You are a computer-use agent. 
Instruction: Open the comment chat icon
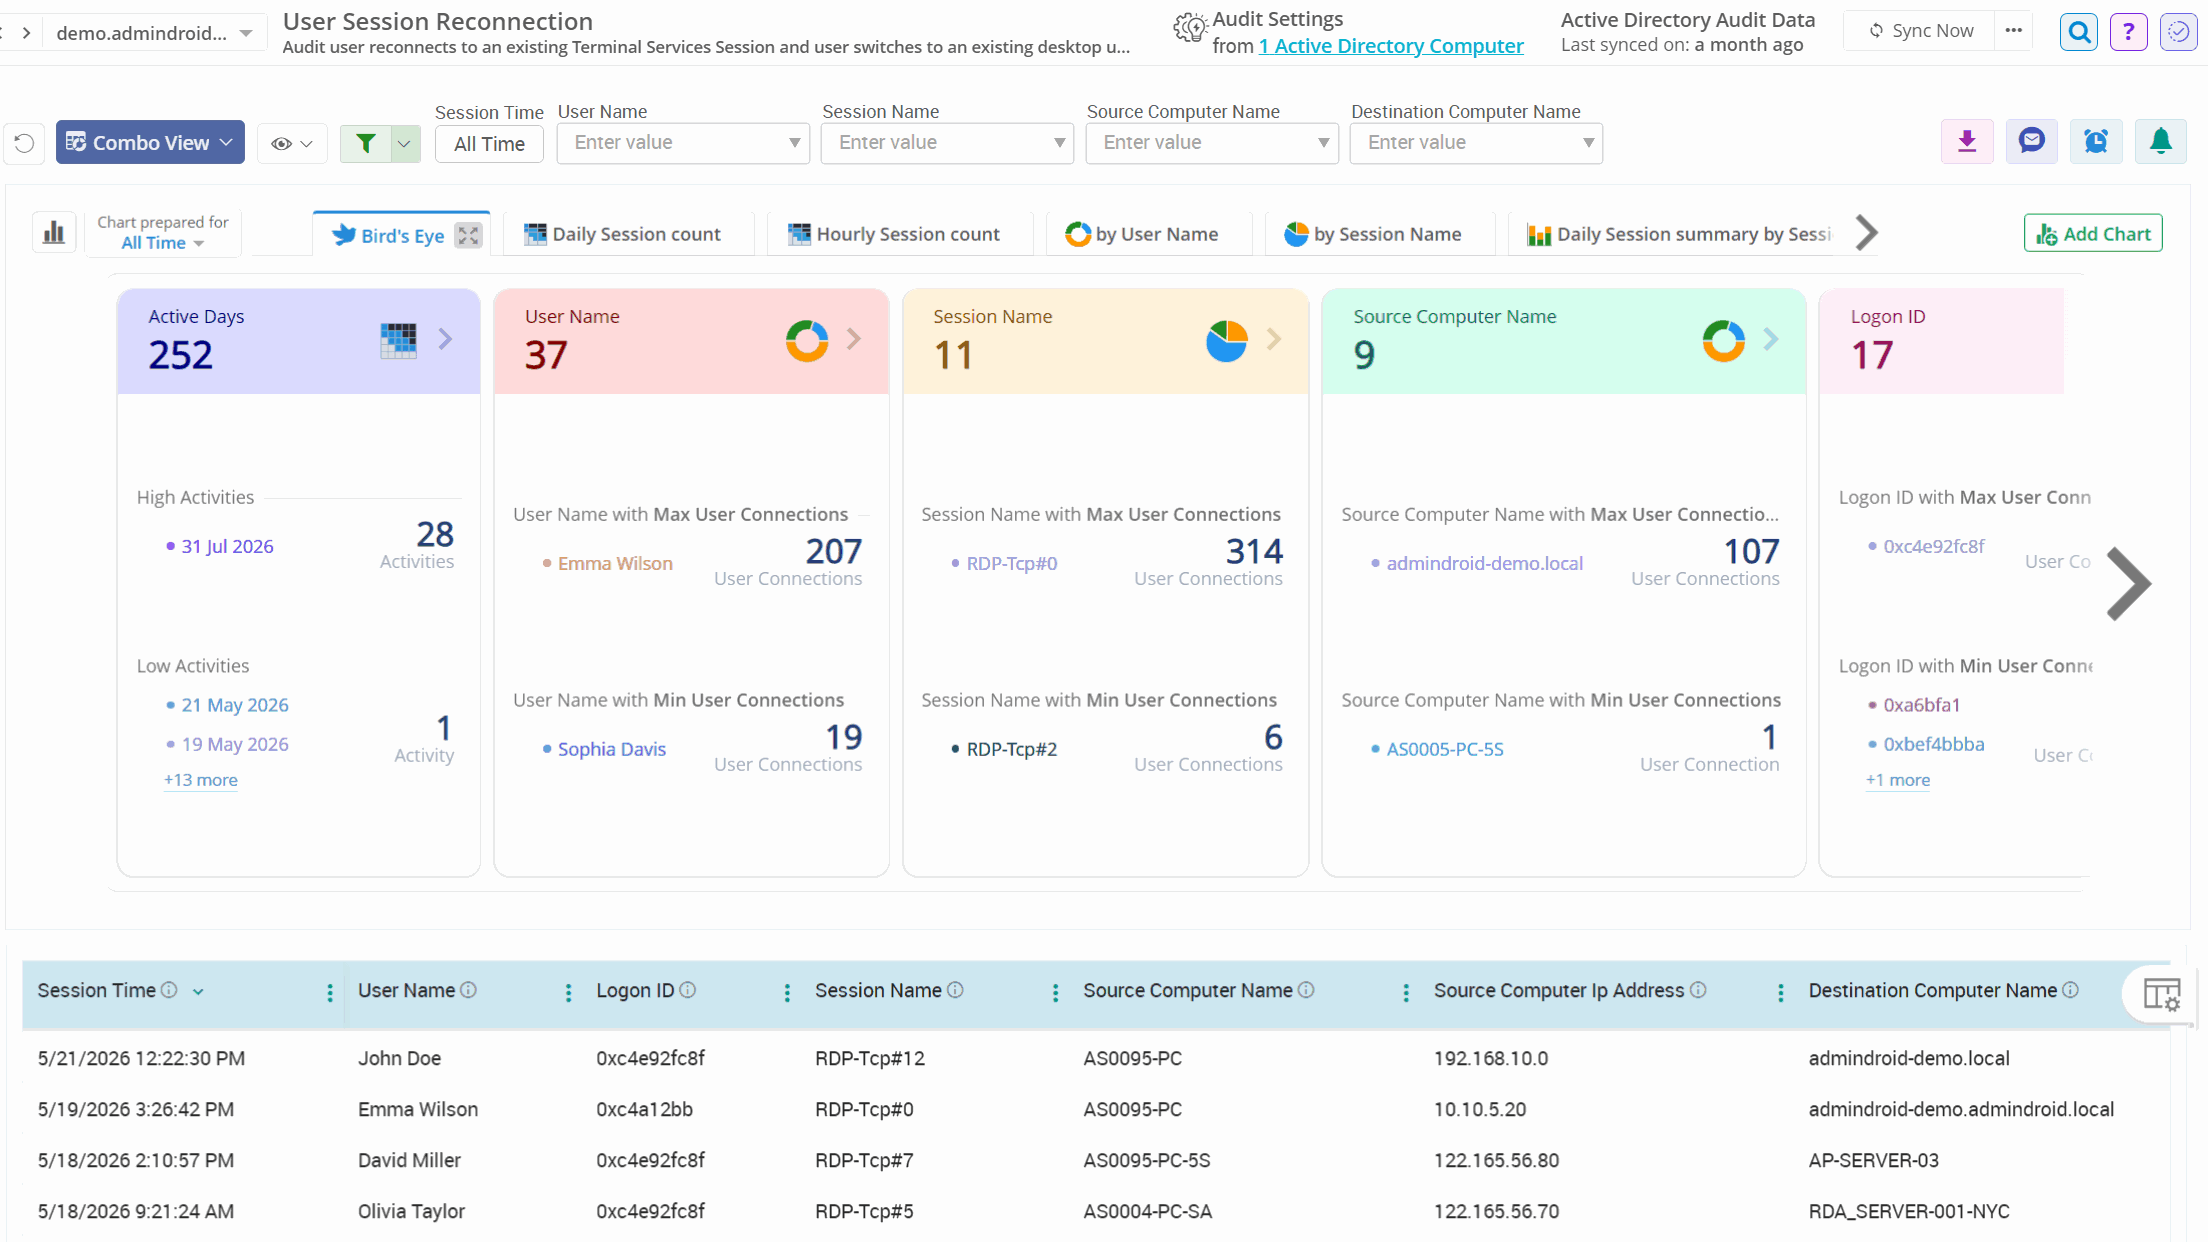coord(2031,142)
